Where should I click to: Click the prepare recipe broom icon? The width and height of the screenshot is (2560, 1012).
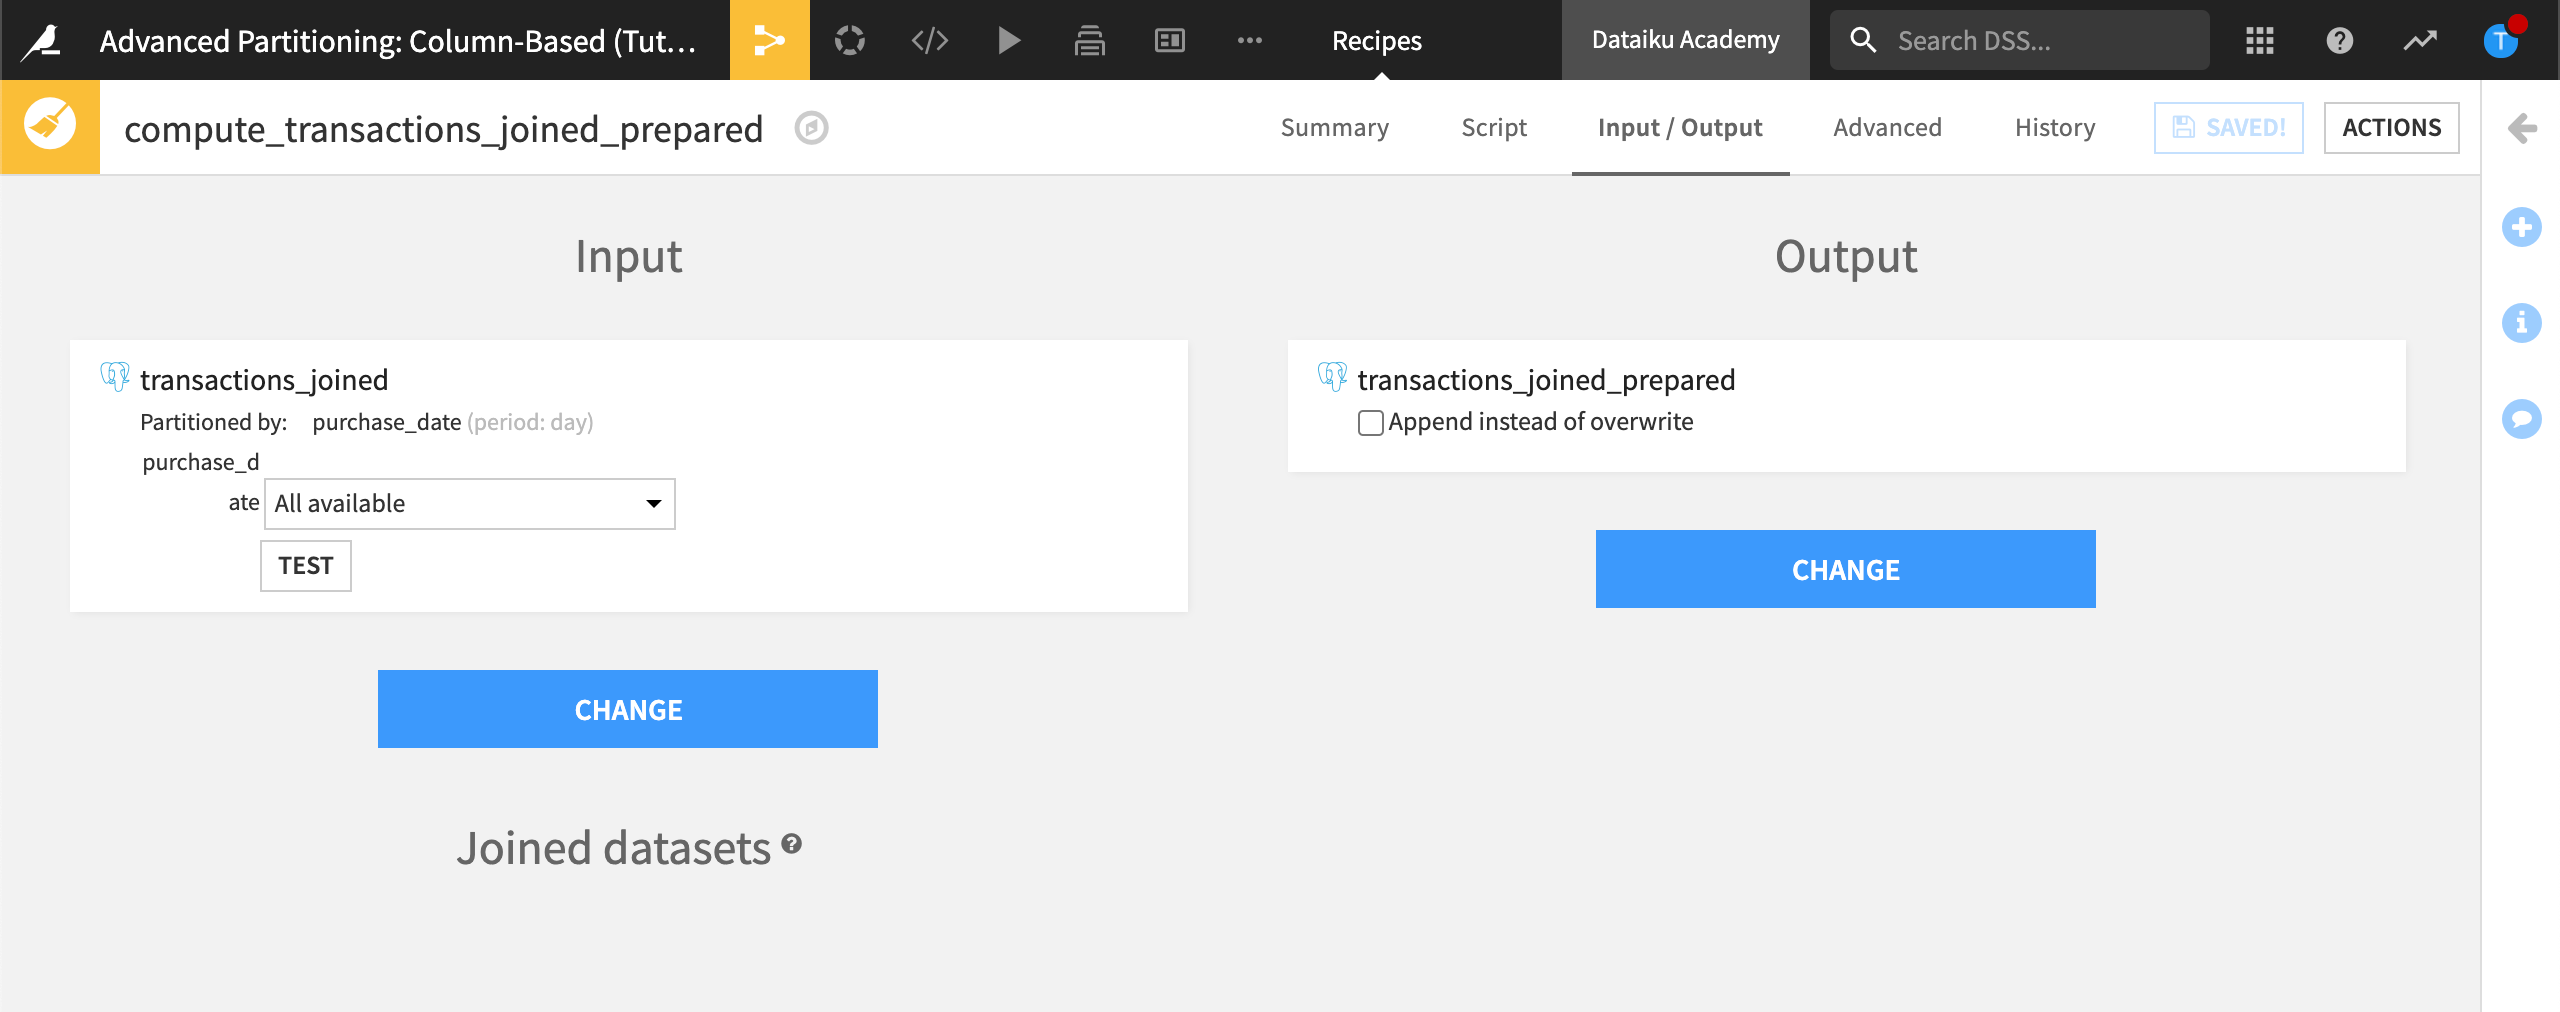coord(50,126)
